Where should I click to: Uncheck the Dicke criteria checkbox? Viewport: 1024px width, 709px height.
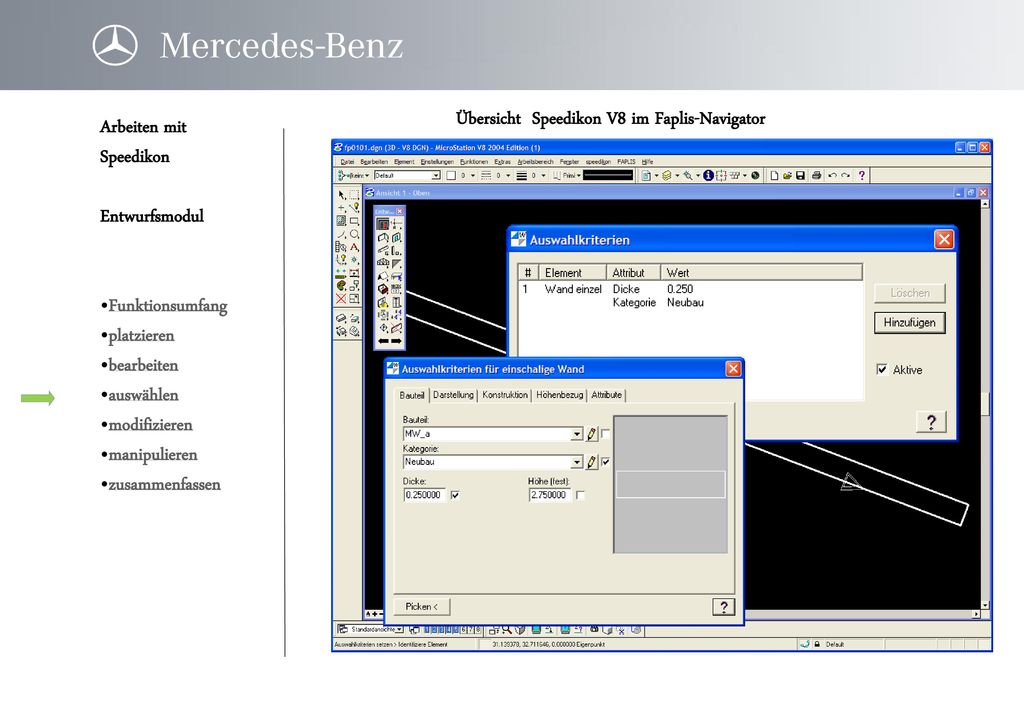455,496
